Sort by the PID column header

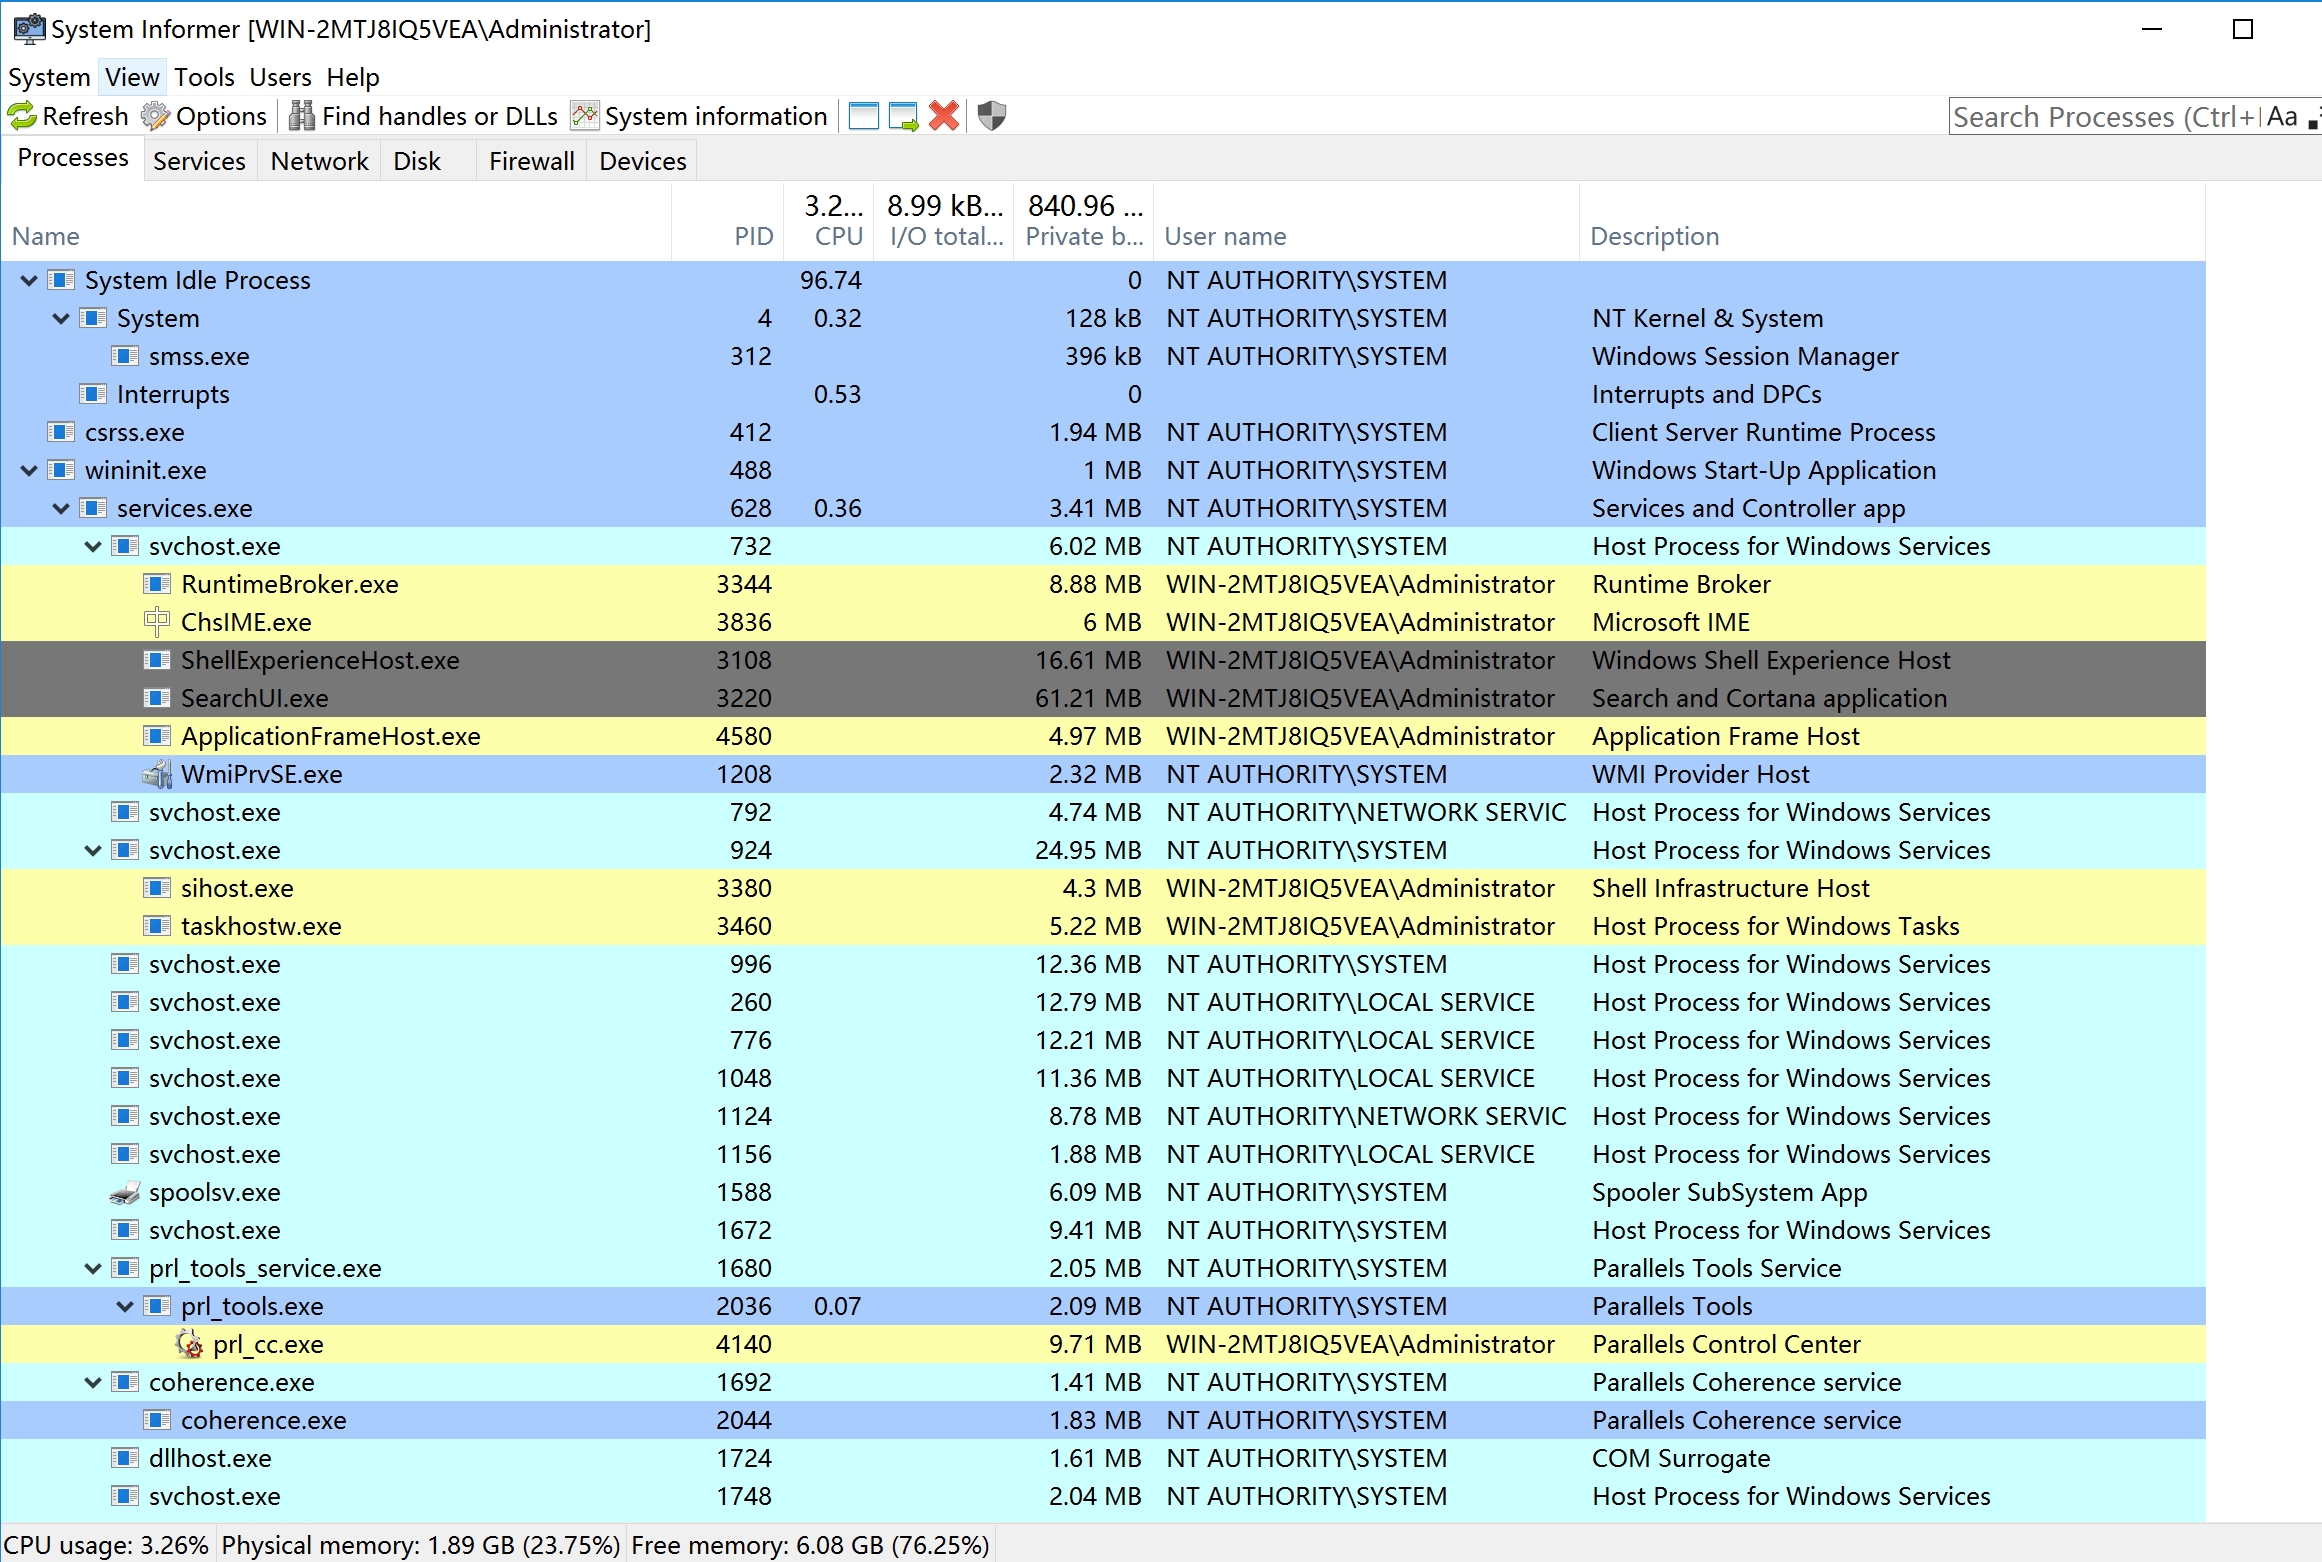[x=752, y=236]
